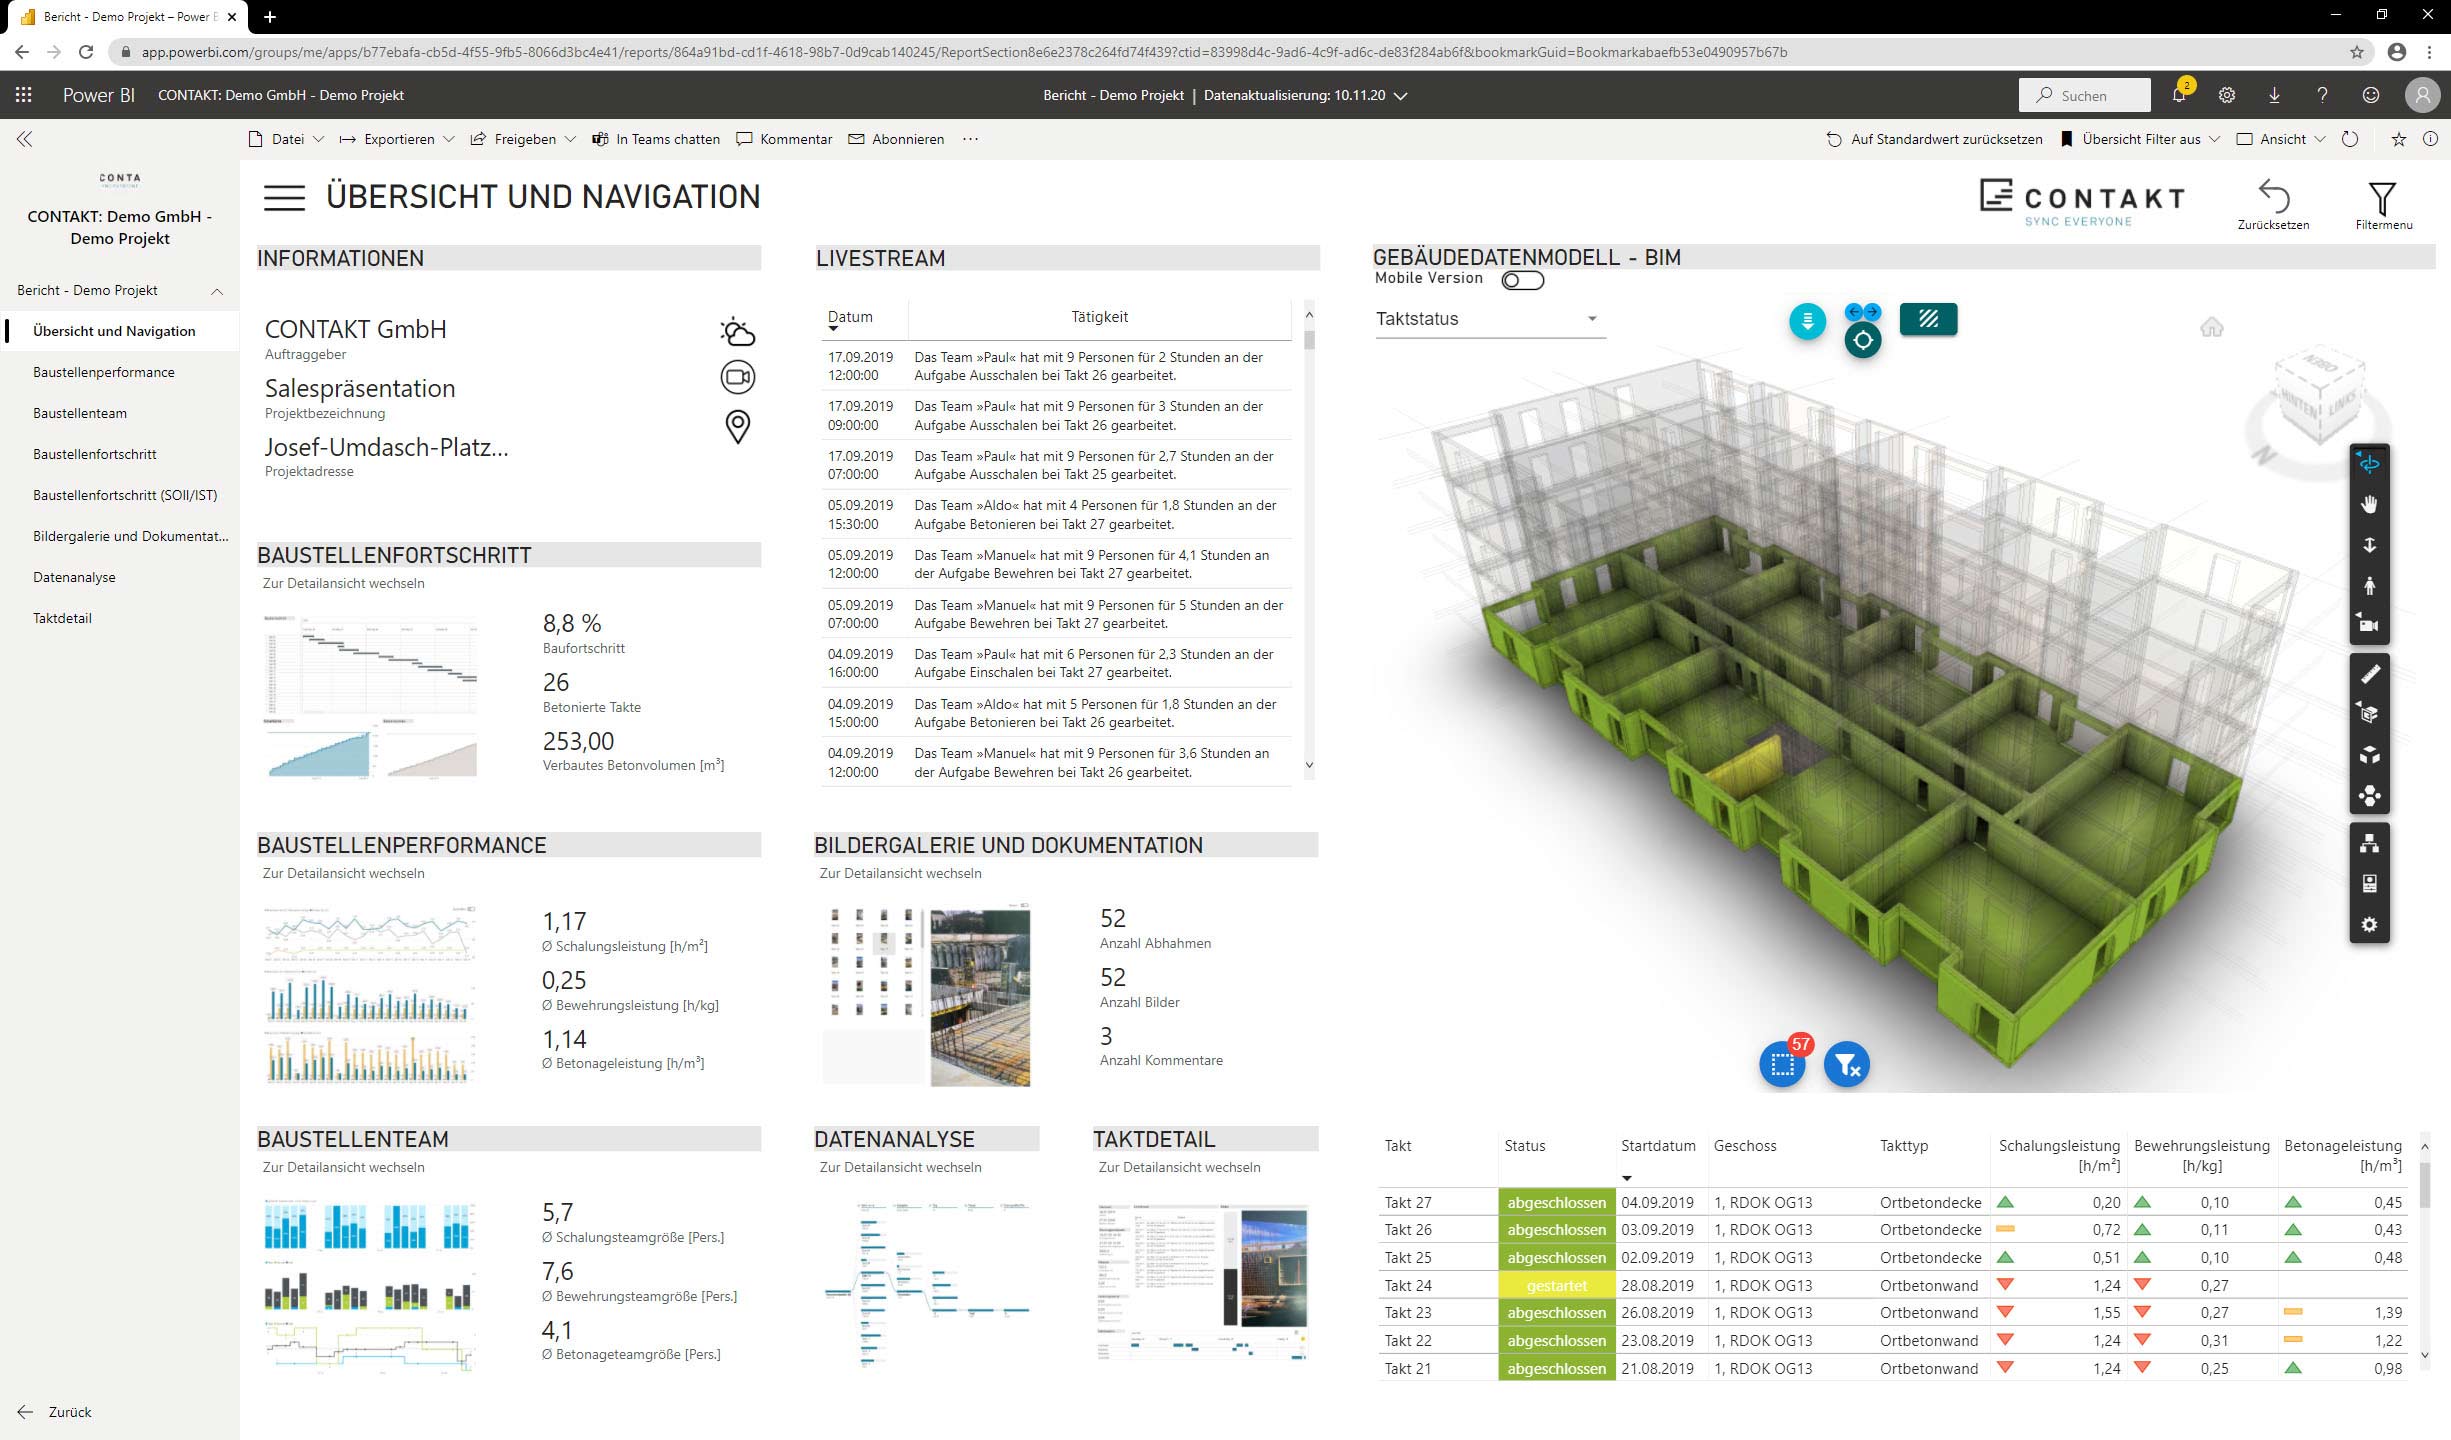The height and width of the screenshot is (1440, 2451).
Task: Open the Baustellenperformance page
Action: (121, 372)
